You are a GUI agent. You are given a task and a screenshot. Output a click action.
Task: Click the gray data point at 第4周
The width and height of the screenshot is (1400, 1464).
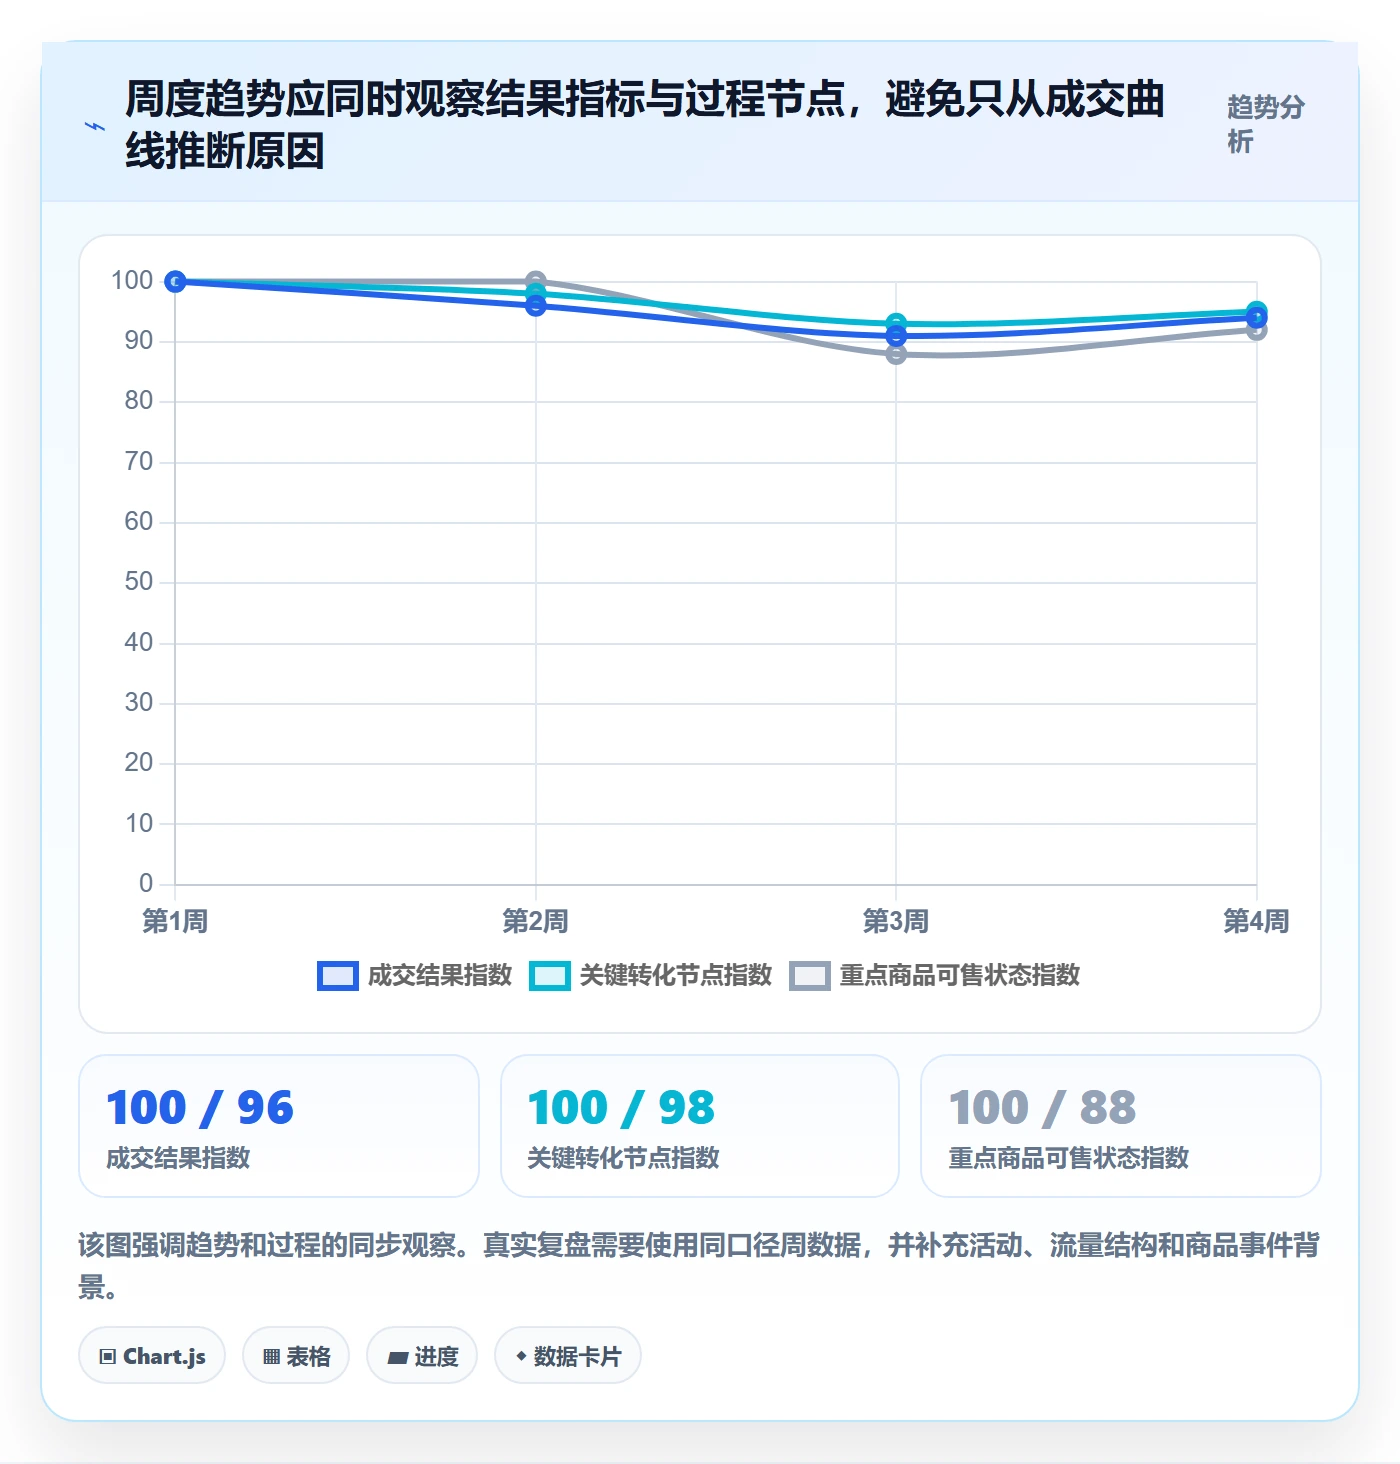[x=1257, y=331]
